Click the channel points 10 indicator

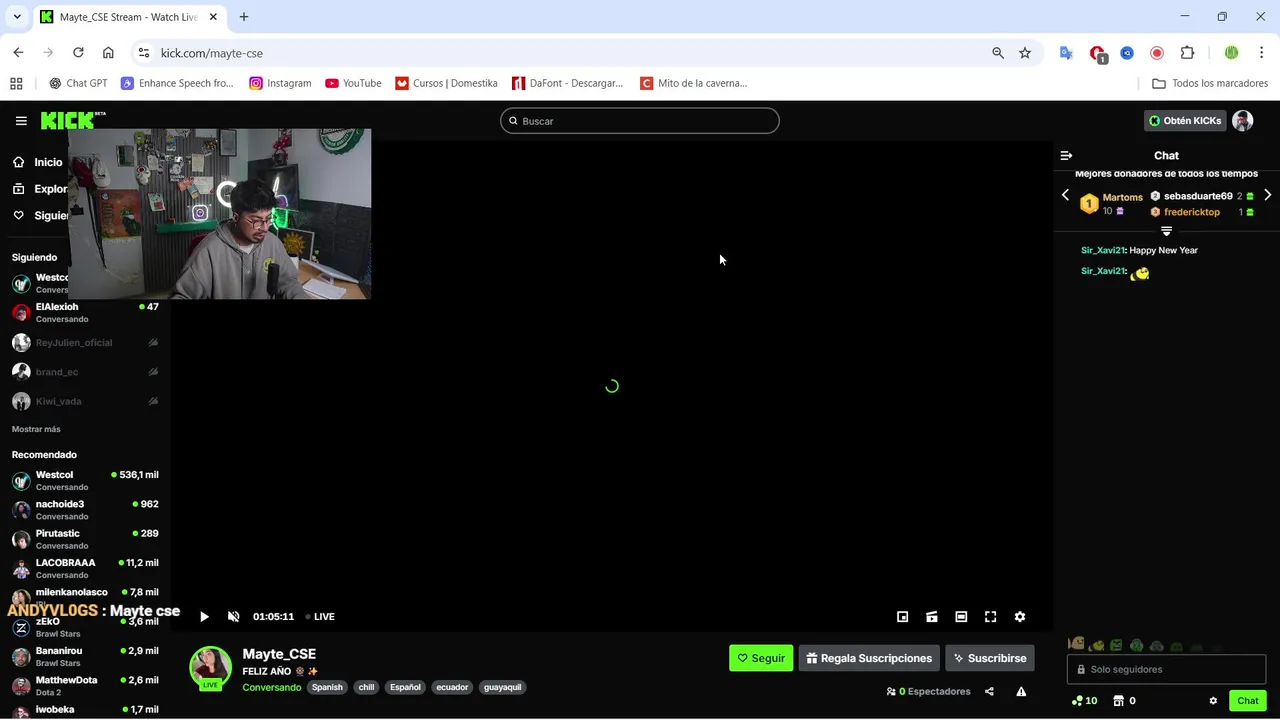1084,701
